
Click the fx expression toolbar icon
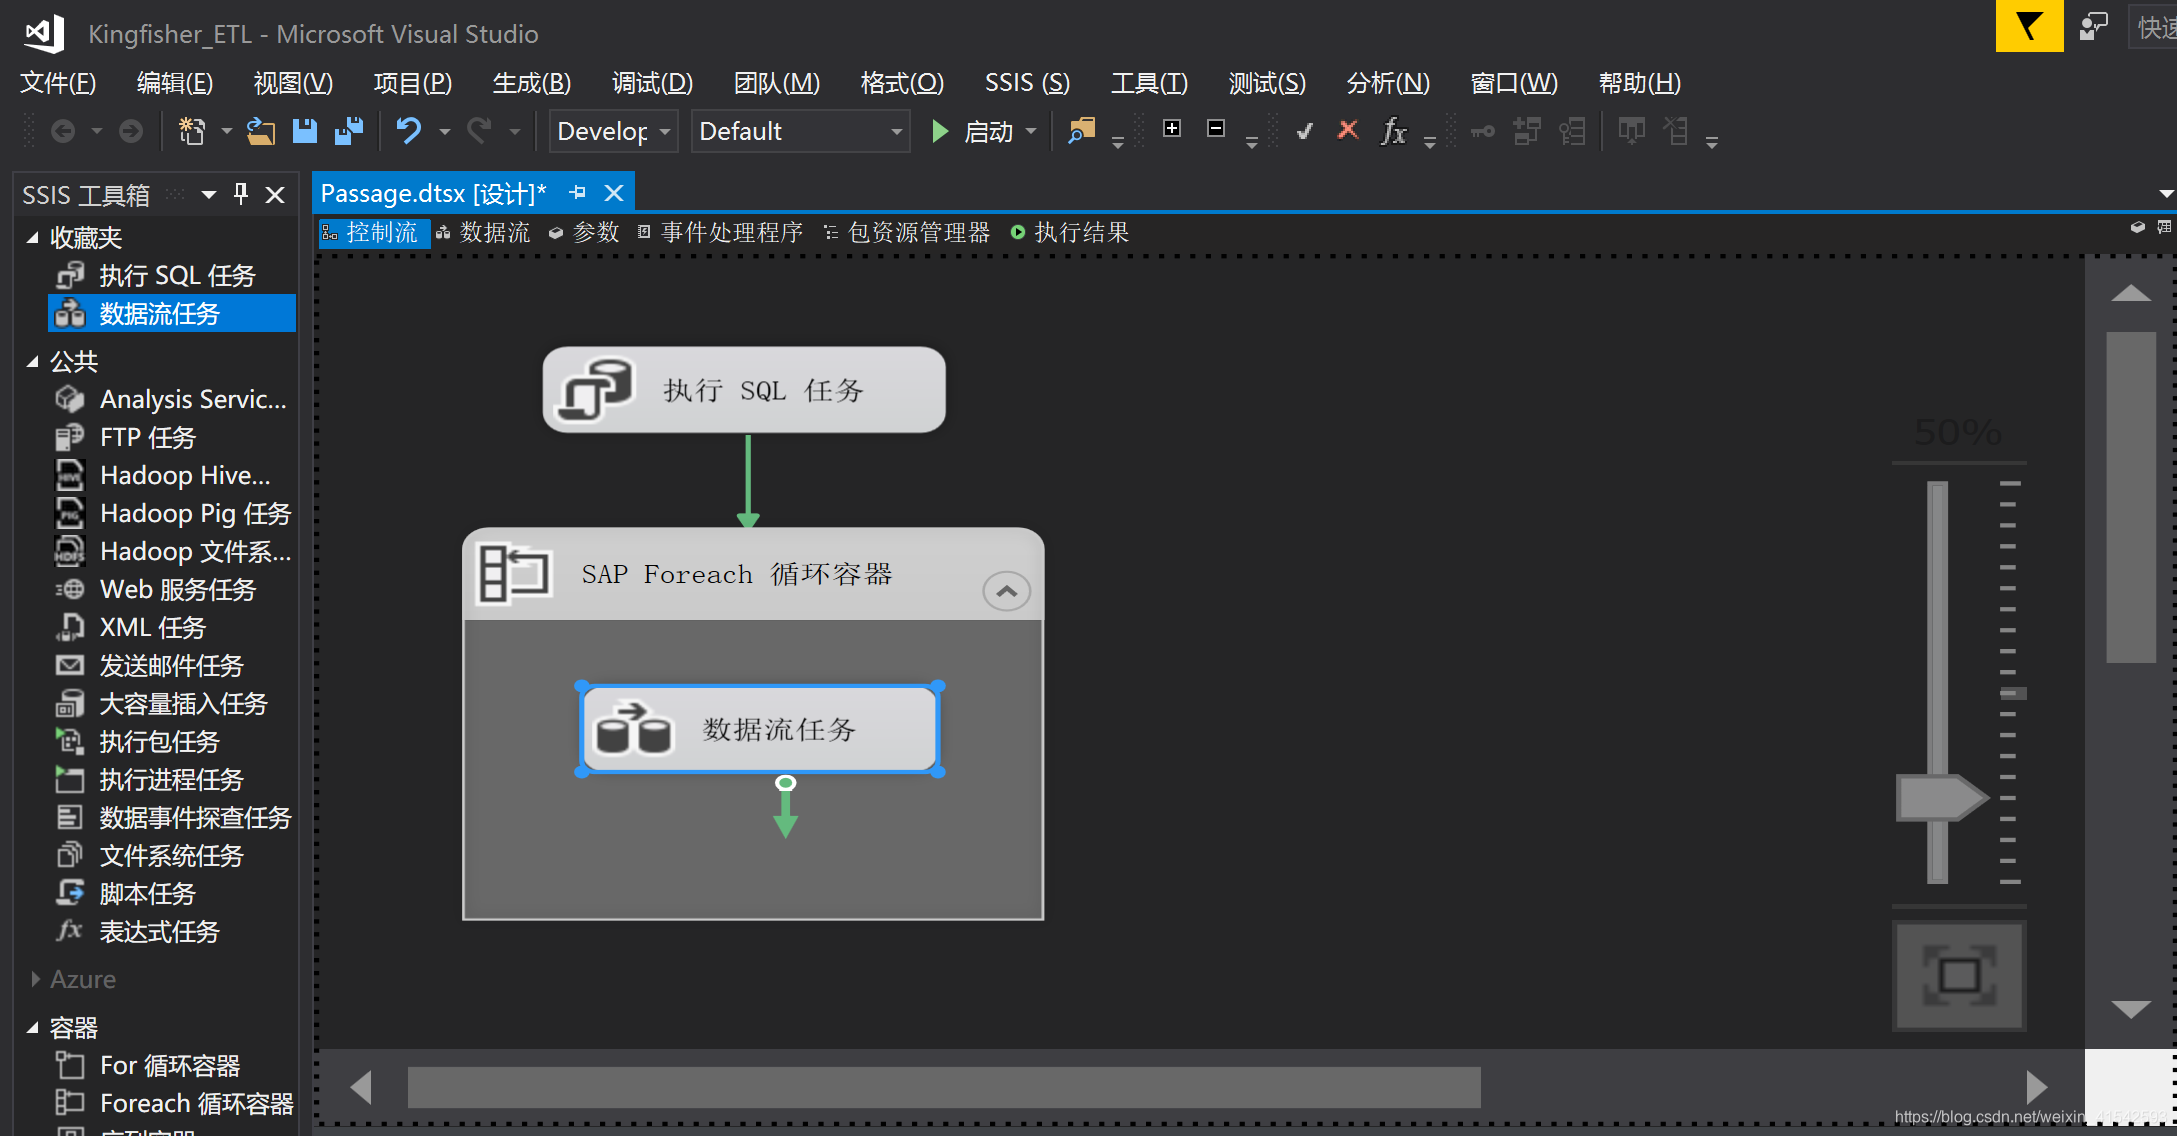[1392, 131]
